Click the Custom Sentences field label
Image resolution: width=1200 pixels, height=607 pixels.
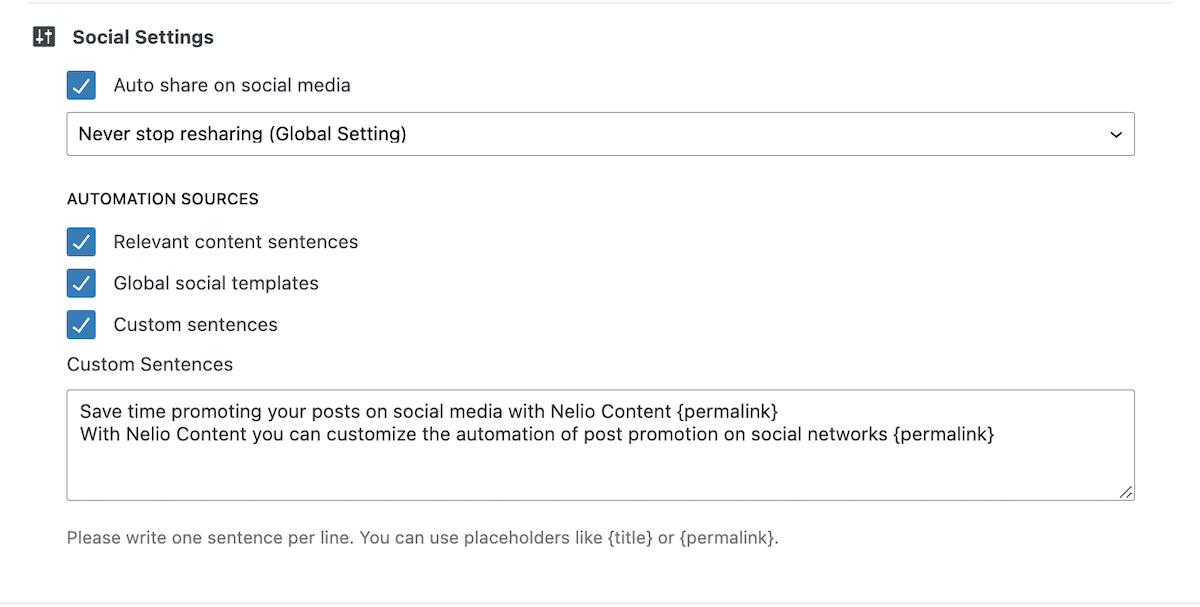tap(150, 364)
